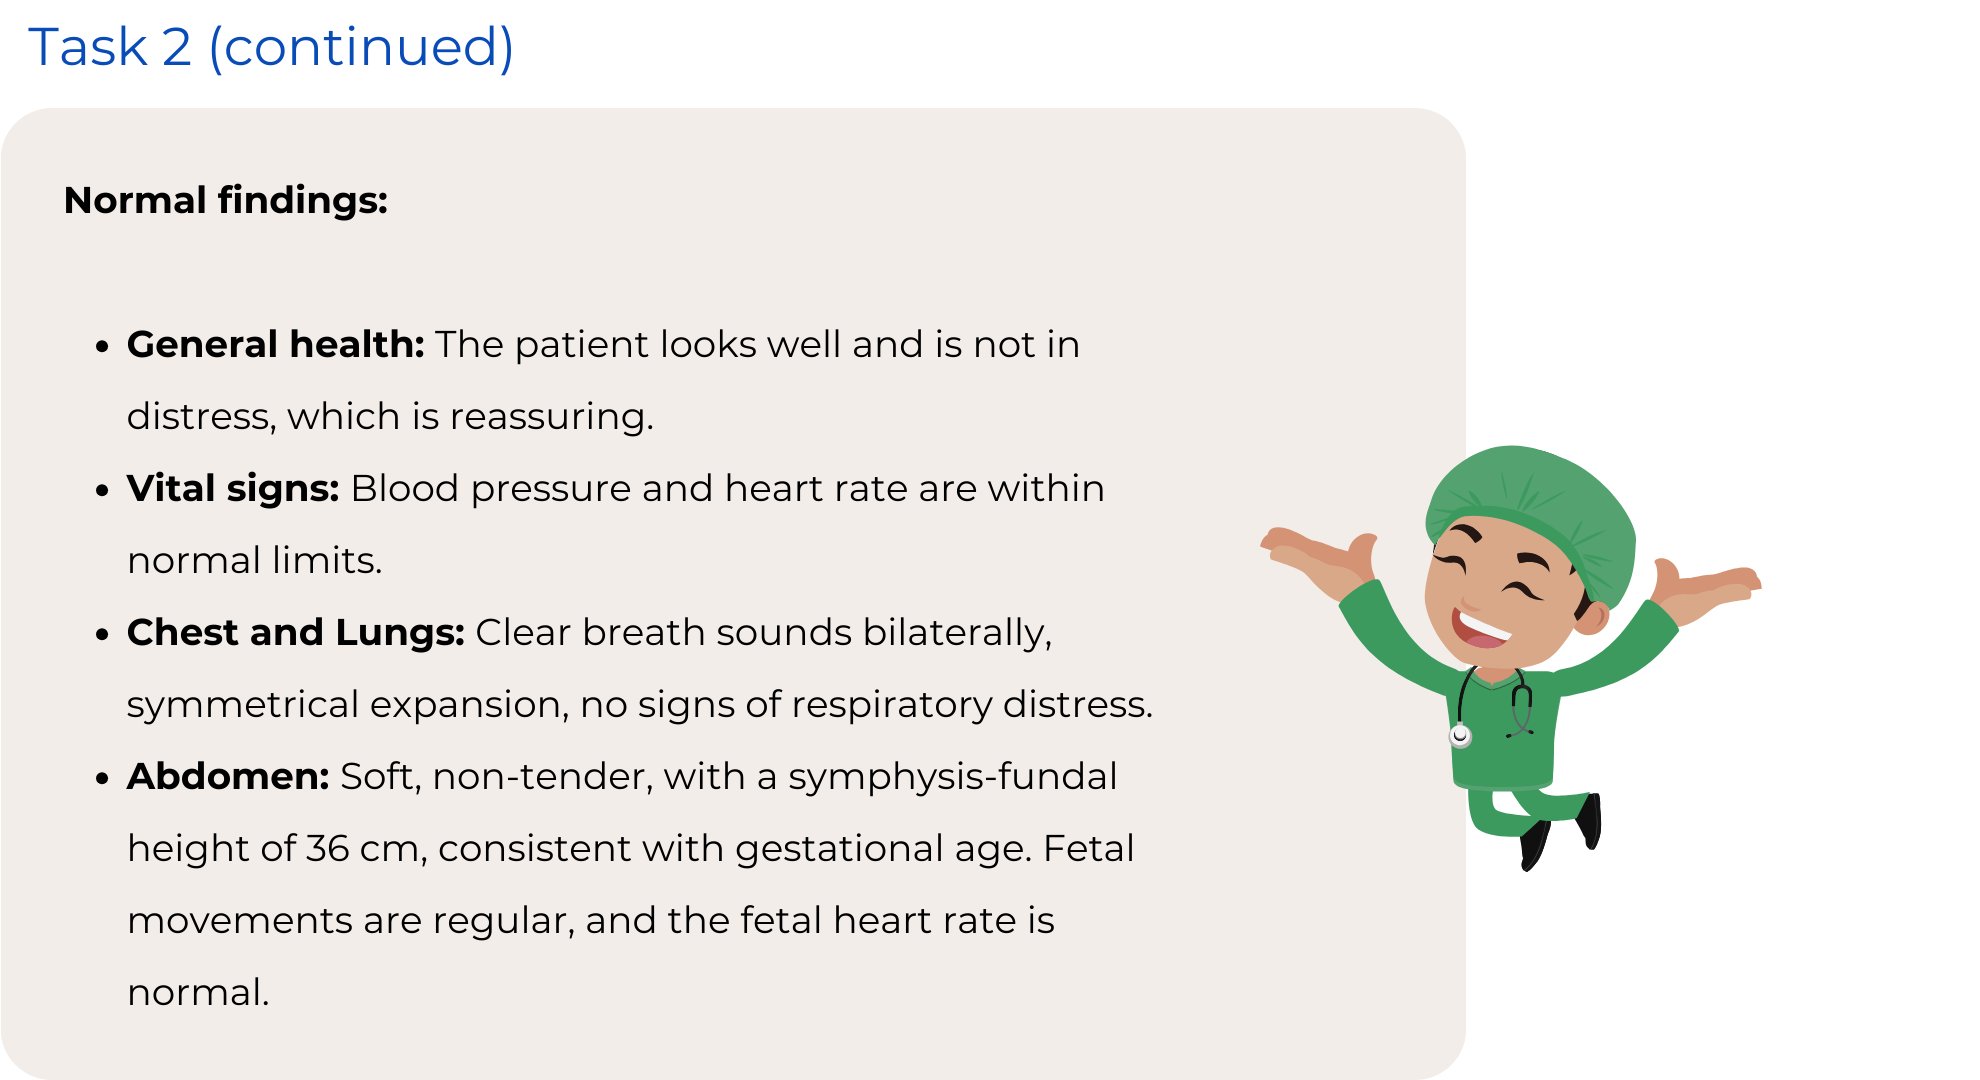Click the text 'symphysis-fundal'

click(x=952, y=777)
